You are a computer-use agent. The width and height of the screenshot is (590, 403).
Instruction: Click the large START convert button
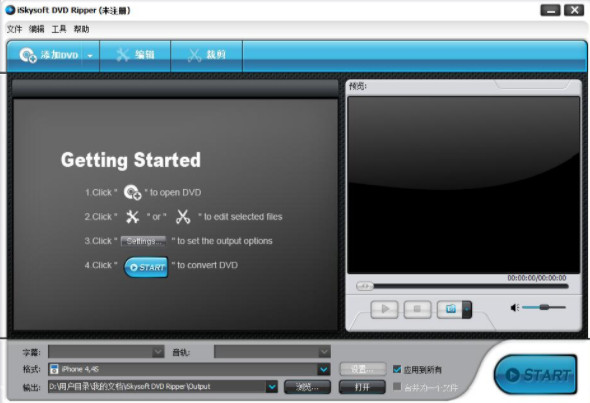point(535,374)
